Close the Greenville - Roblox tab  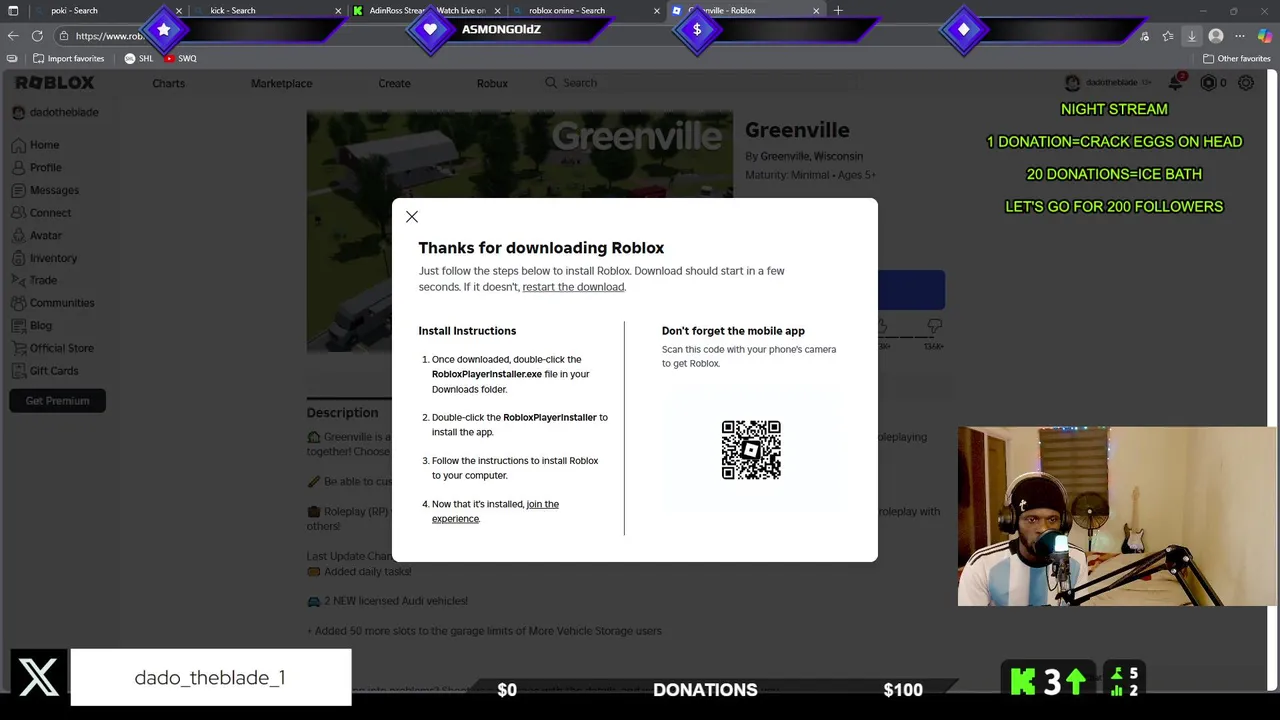click(816, 10)
